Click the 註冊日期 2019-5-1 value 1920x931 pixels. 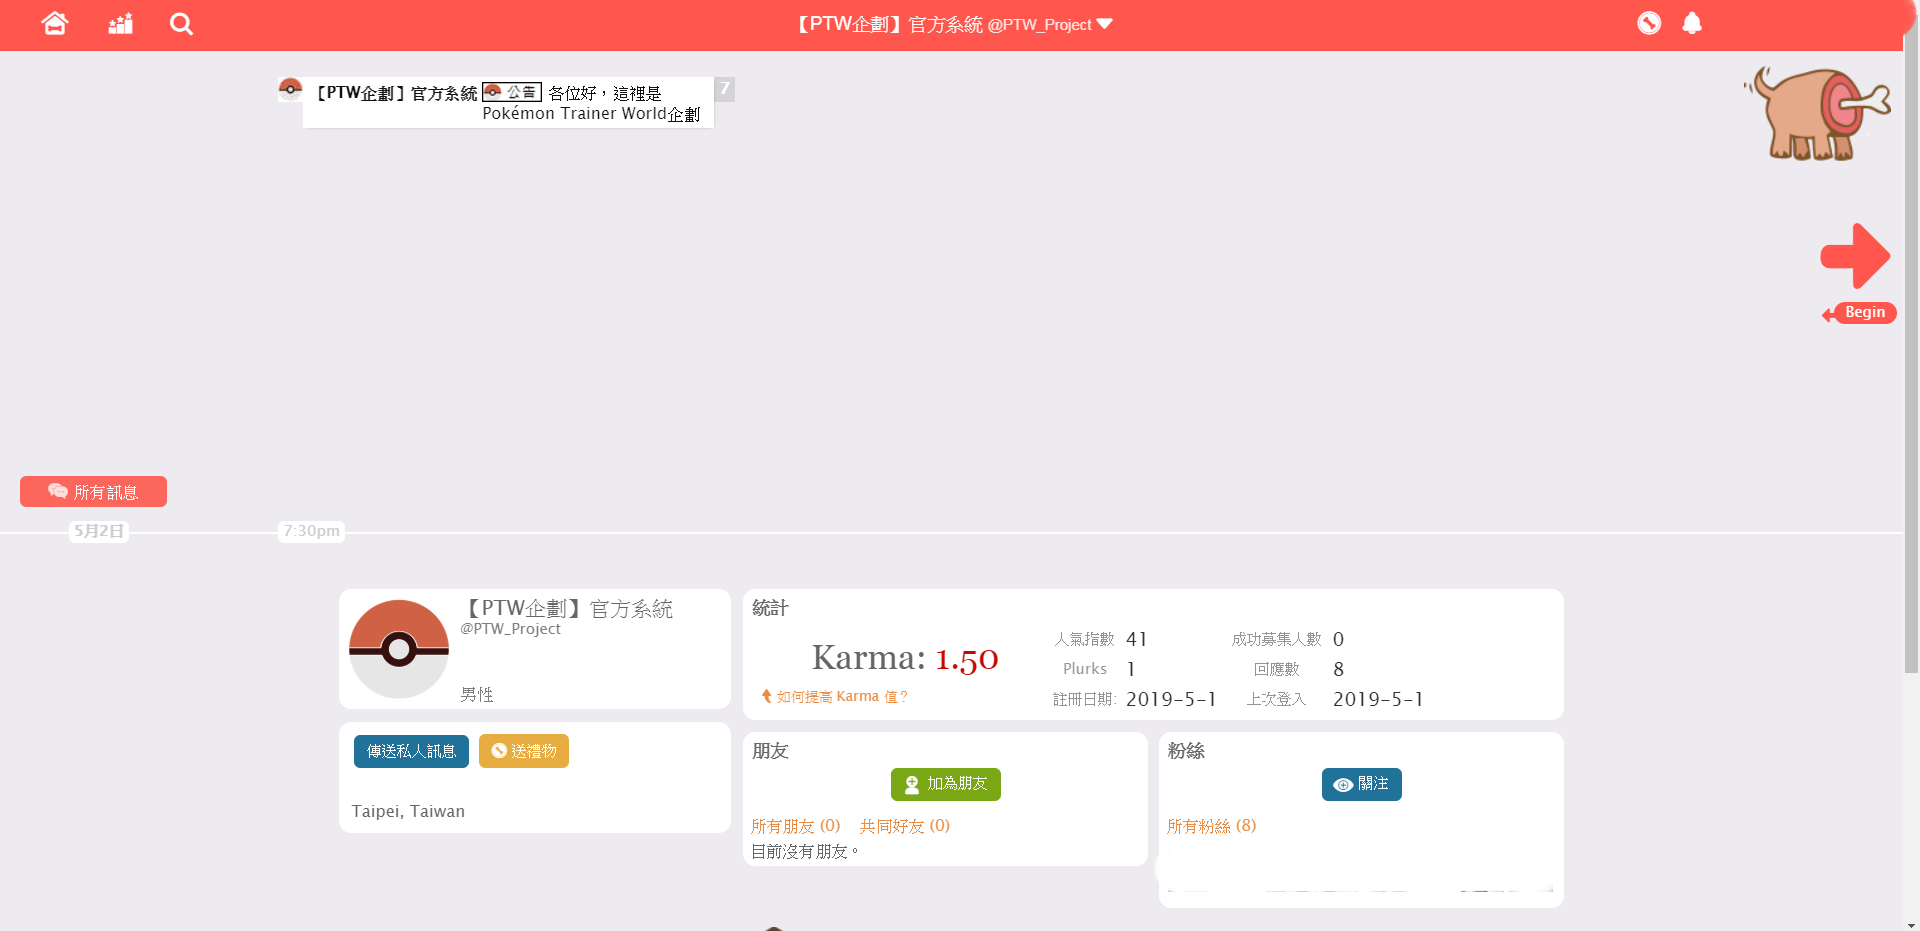point(1171,699)
